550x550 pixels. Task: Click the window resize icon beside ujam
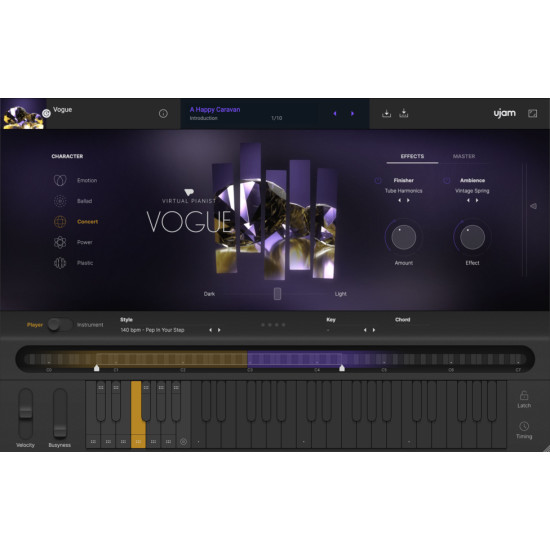[x=532, y=113]
